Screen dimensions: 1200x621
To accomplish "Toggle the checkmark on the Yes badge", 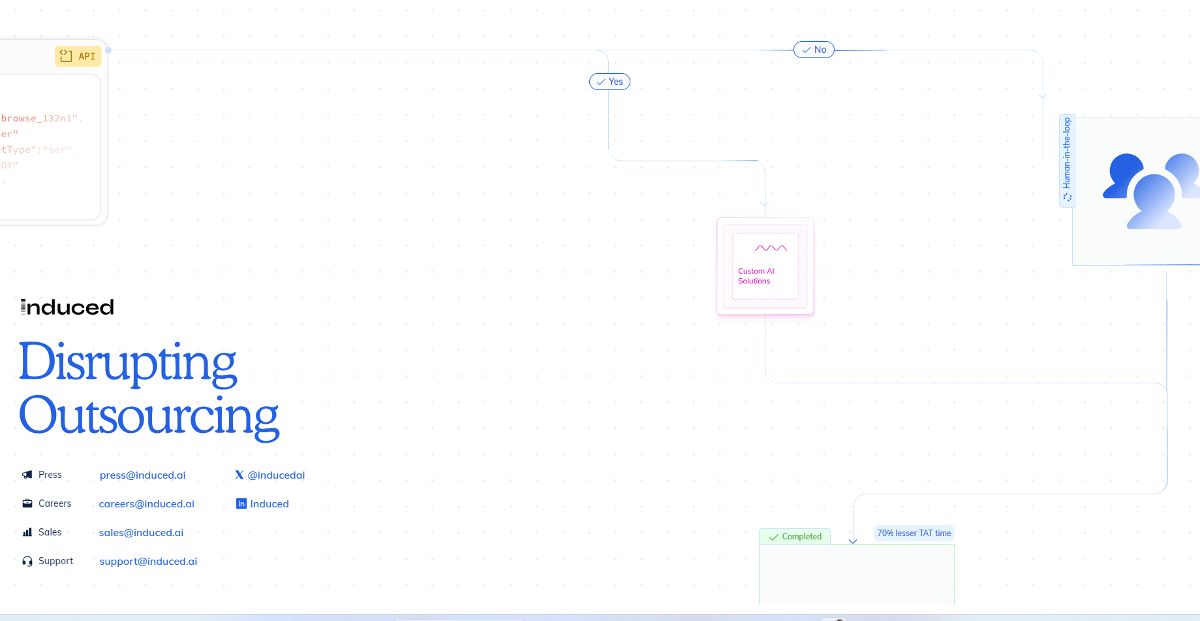I will (601, 81).
